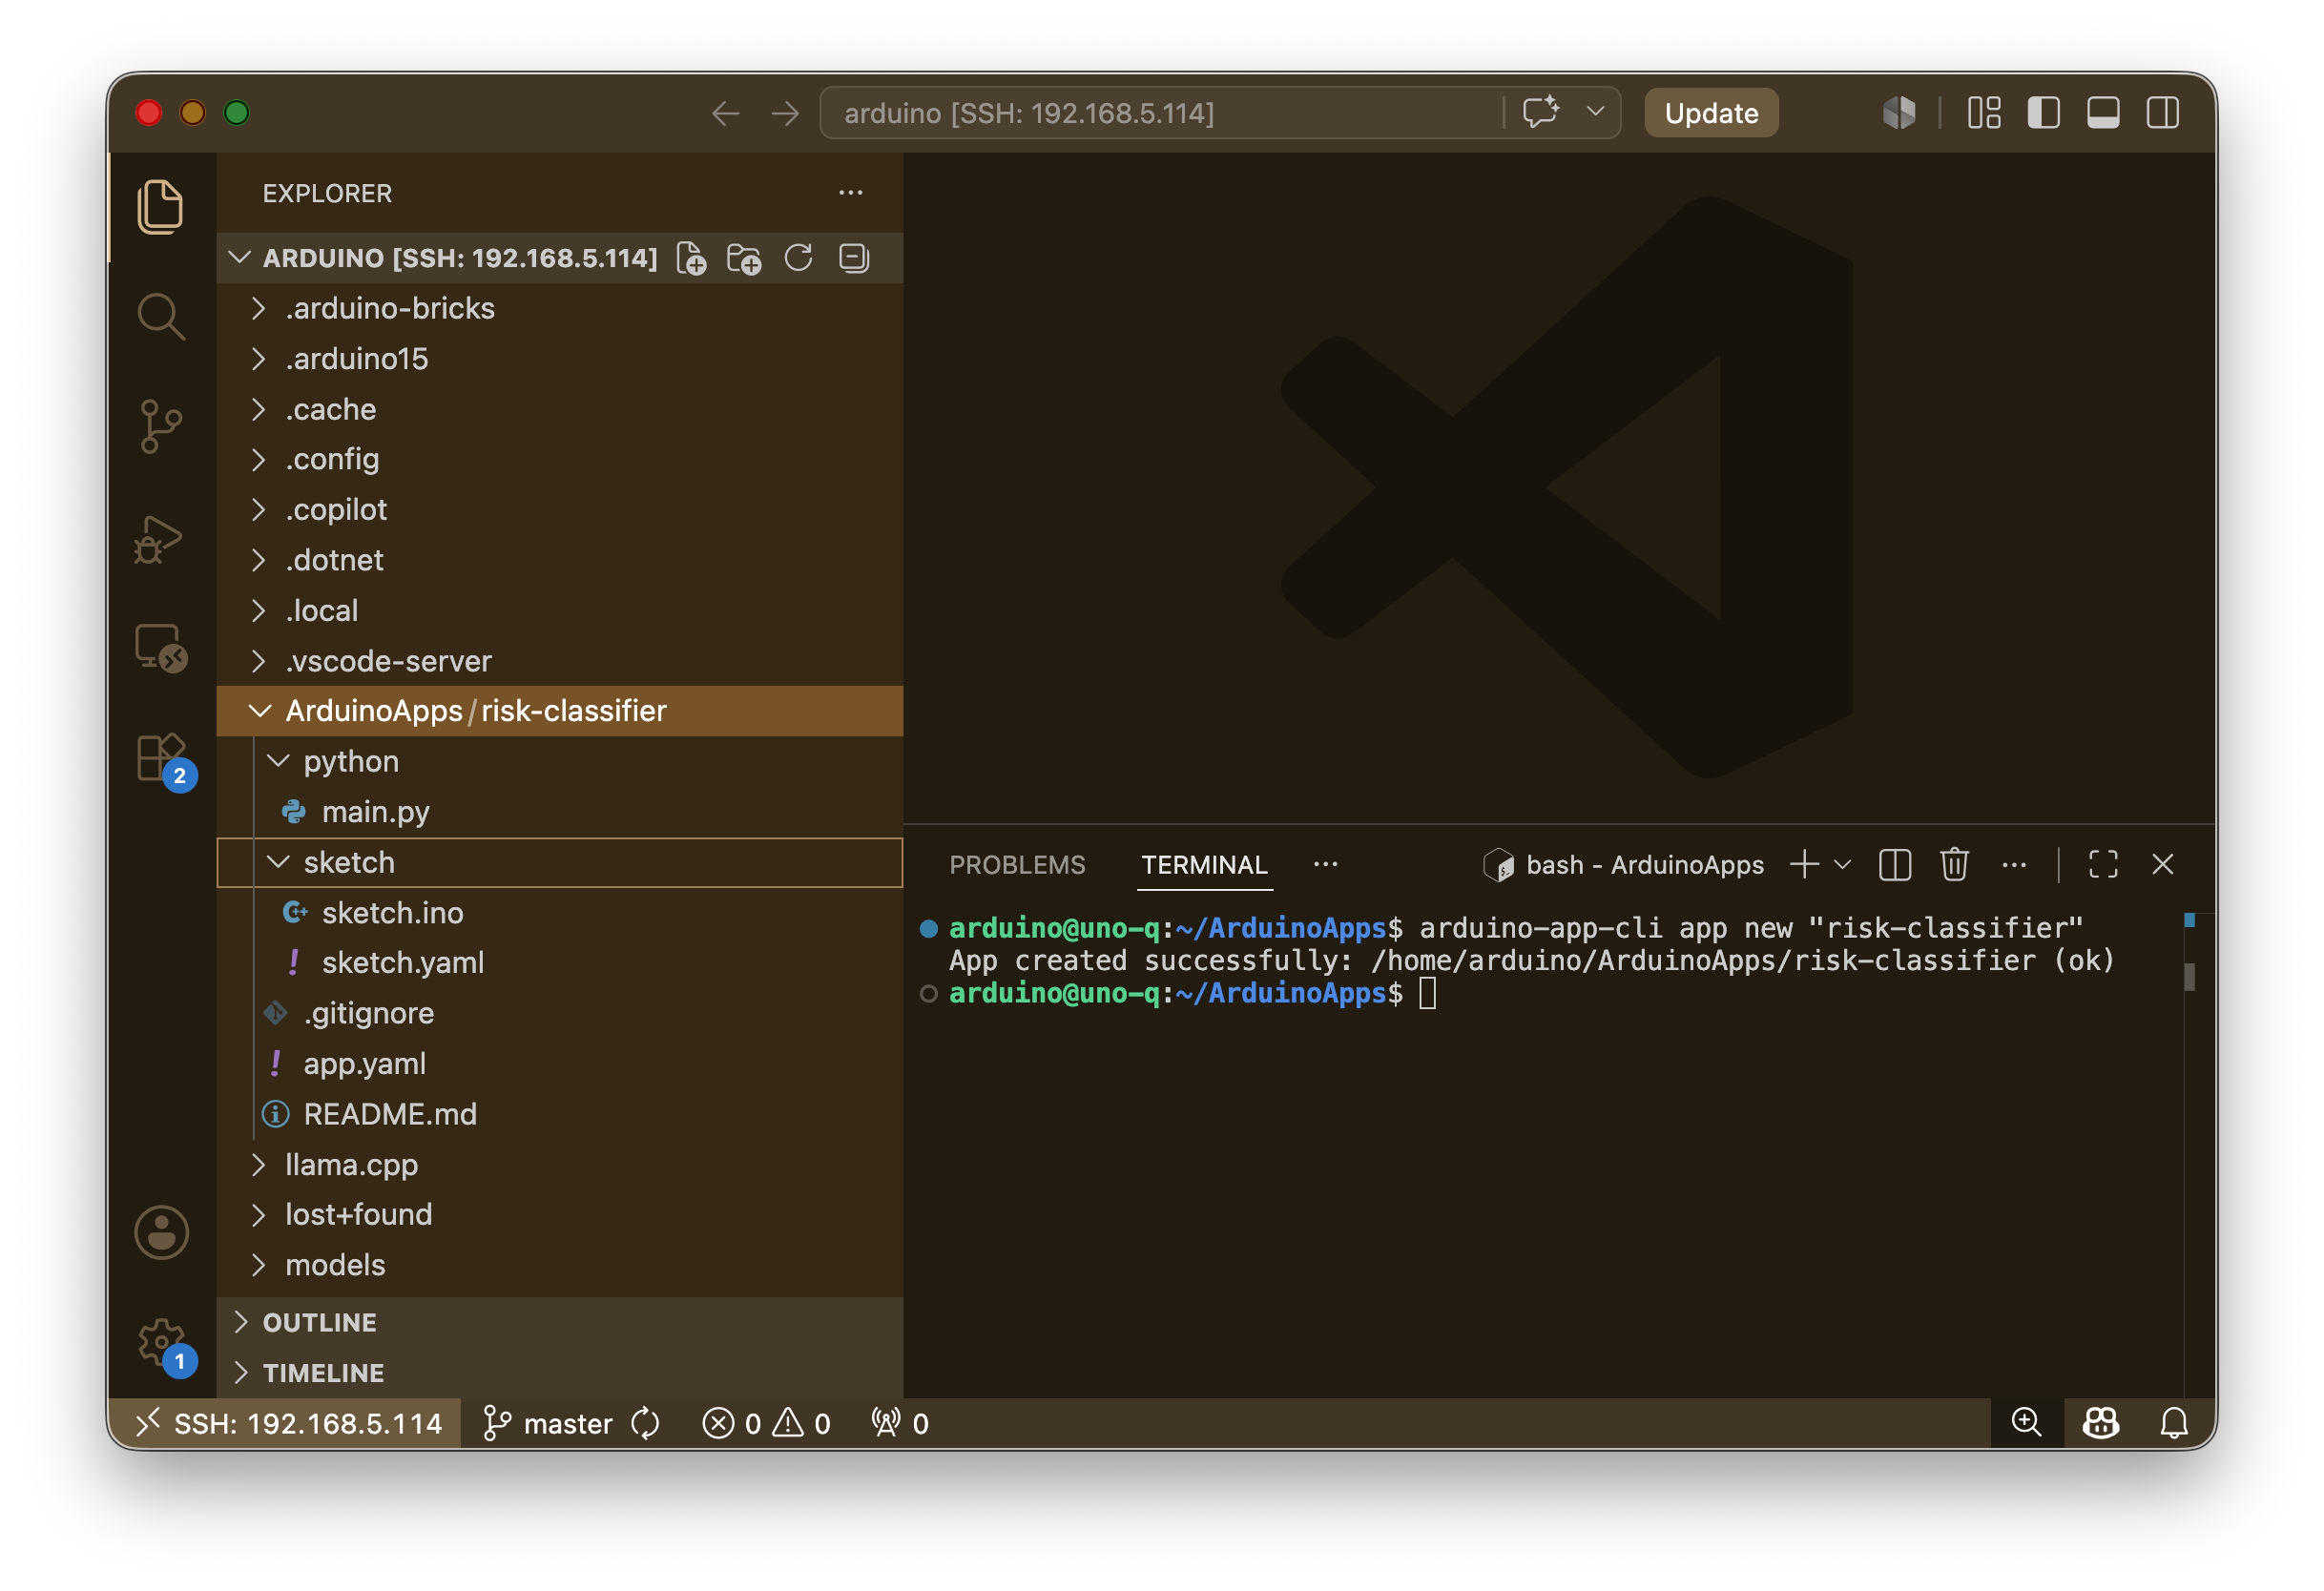Open the Explorer view in activity bar

click(x=161, y=207)
